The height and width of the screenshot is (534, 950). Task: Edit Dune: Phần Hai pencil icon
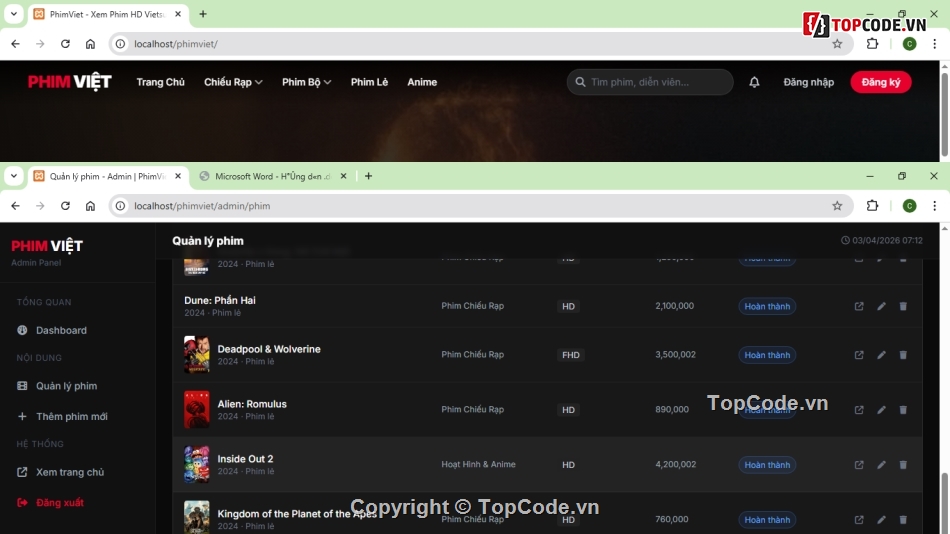[x=882, y=306]
